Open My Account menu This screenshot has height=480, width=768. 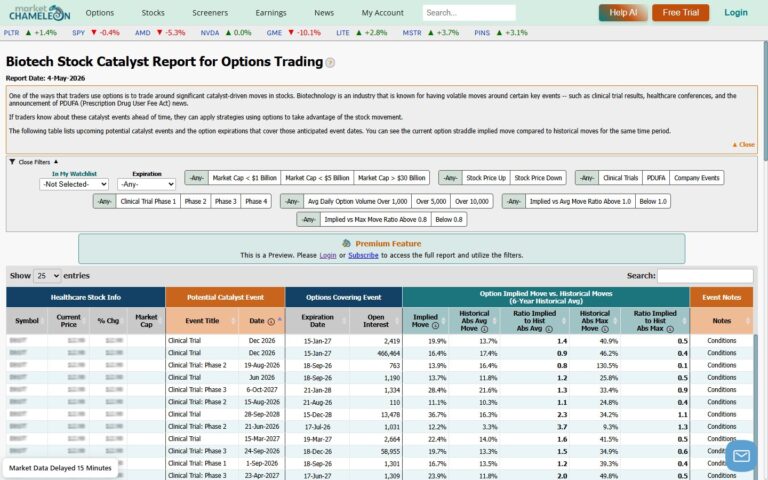pyautogui.click(x=383, y=13)
